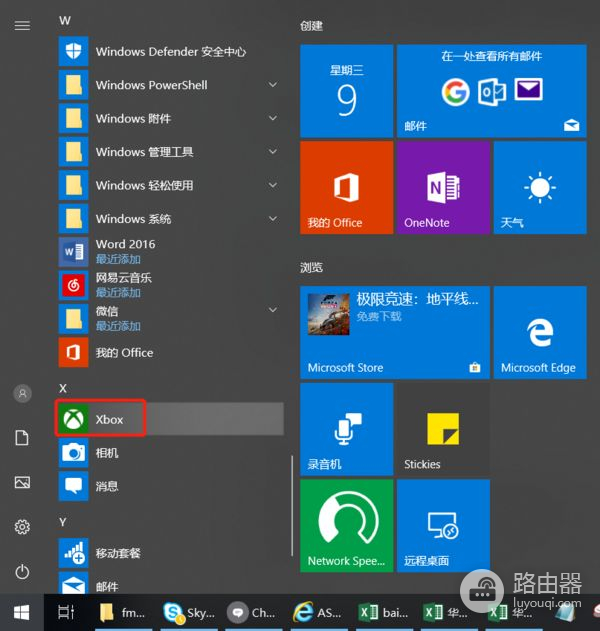Open the Microsoft Store game tile
The width and height of the screenshot is (600, 631).
(x=394, y=332)
